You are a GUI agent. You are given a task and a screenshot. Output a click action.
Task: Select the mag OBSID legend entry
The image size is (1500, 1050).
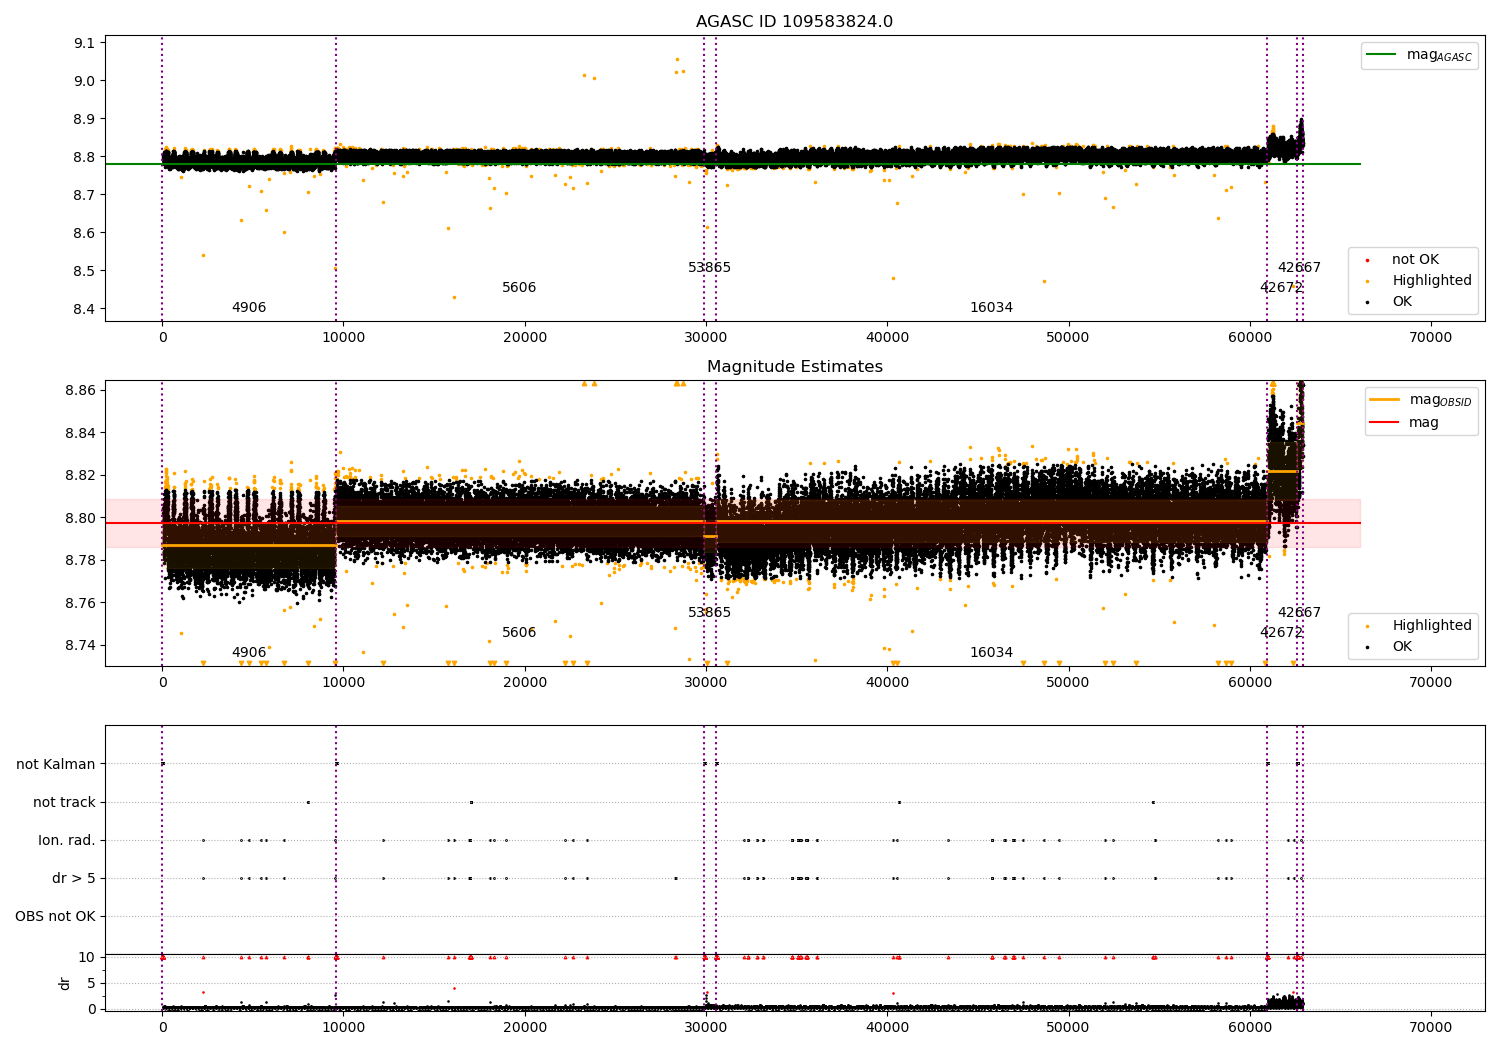(x=1420, y=400)
